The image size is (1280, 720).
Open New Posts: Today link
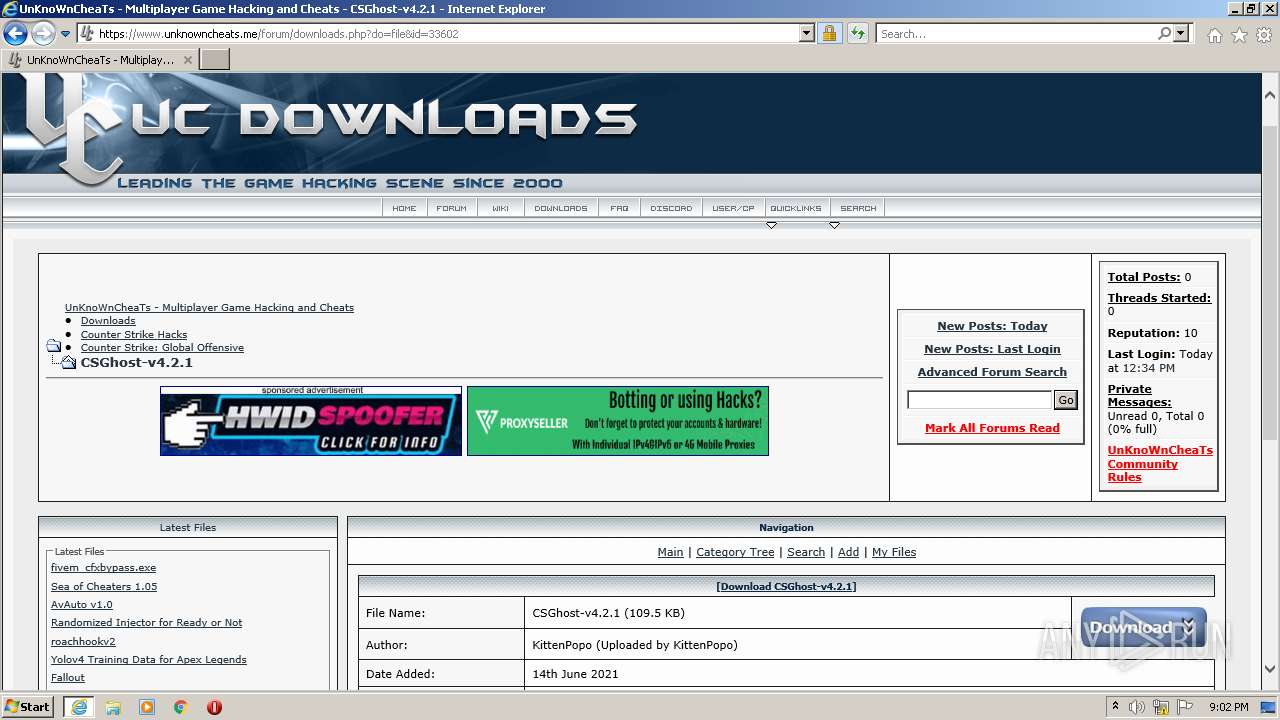click(992, 326)
